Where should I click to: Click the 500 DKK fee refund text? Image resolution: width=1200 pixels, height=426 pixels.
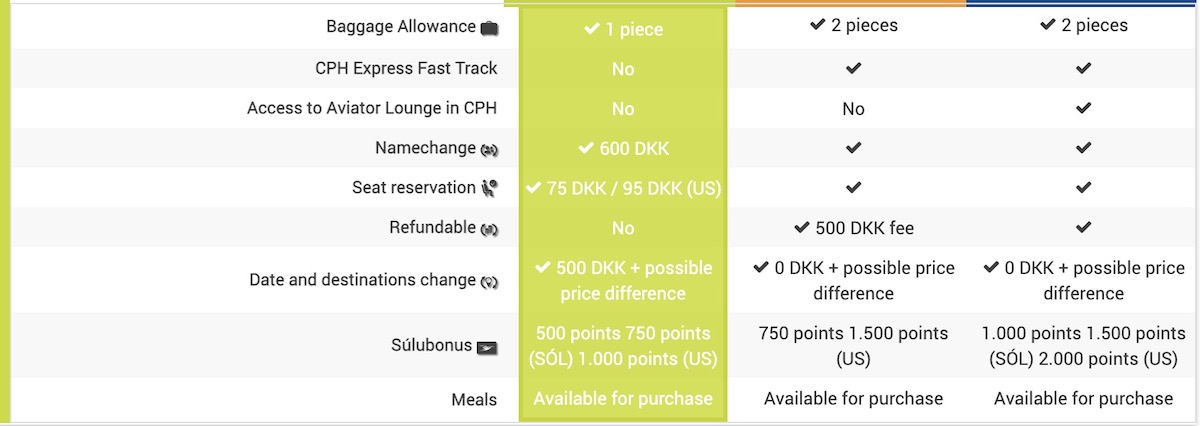(x=853, y=228)
